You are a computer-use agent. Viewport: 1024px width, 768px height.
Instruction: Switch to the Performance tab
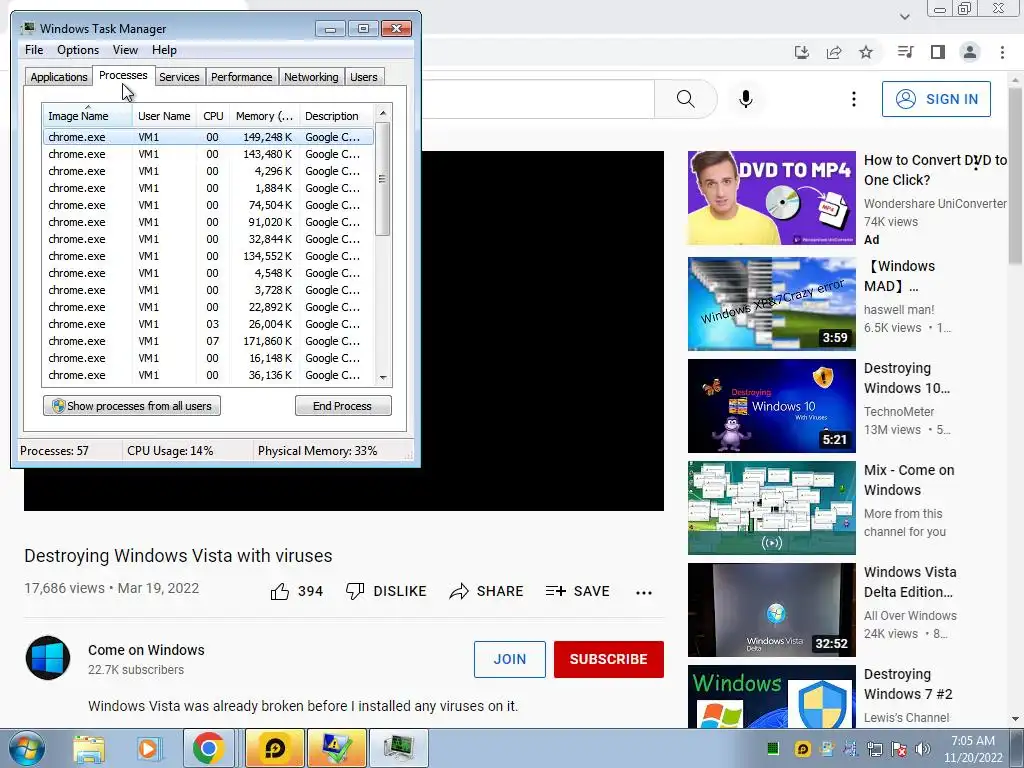click(241, 77)
